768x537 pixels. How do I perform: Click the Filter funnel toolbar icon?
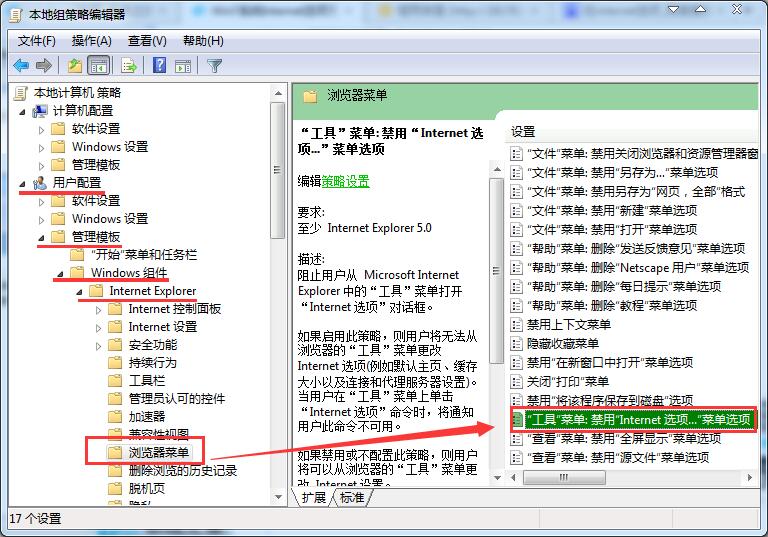point(215,65)
